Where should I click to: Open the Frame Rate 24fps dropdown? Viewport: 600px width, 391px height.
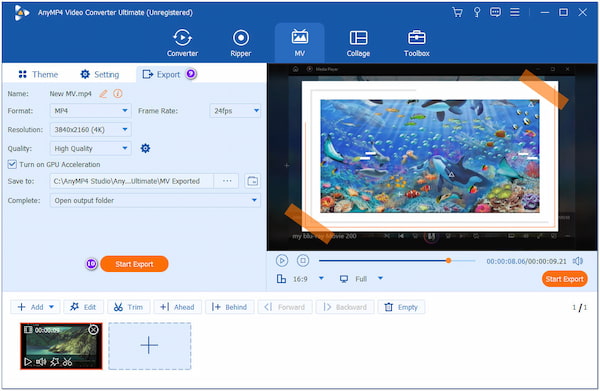coord(235,111)
